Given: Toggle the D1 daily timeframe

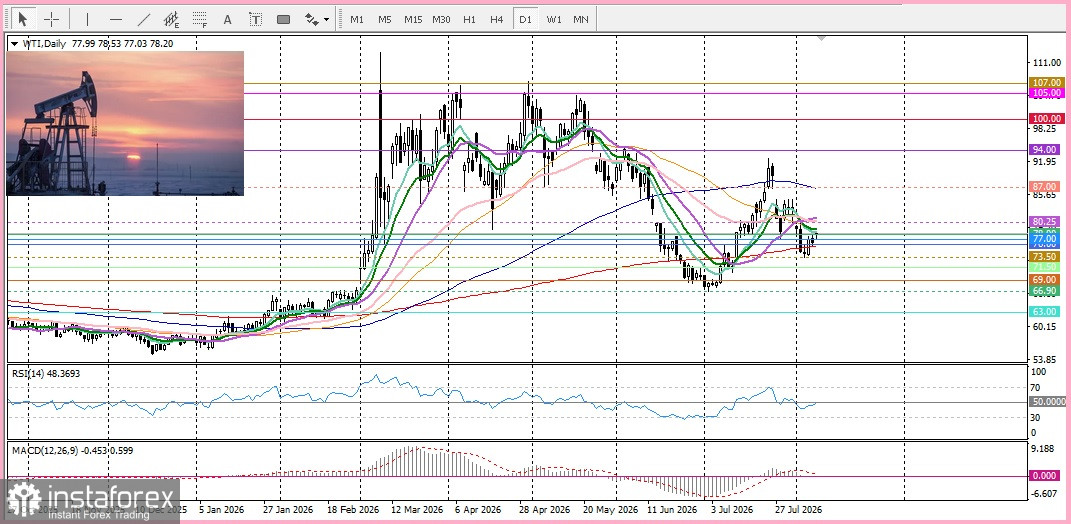Looking at the screenshot, I should pos(525,19).
